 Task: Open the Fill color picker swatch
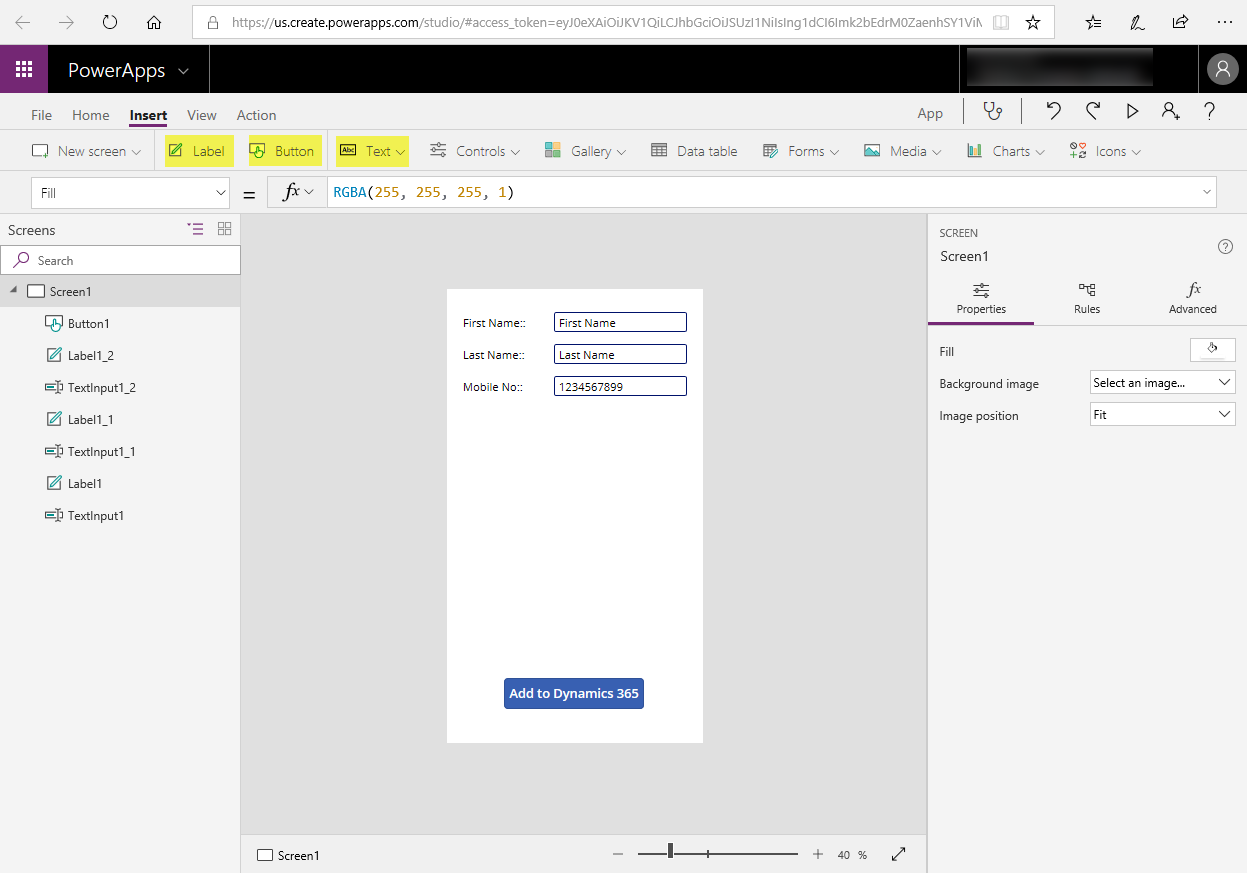[x=1212, y=350]
